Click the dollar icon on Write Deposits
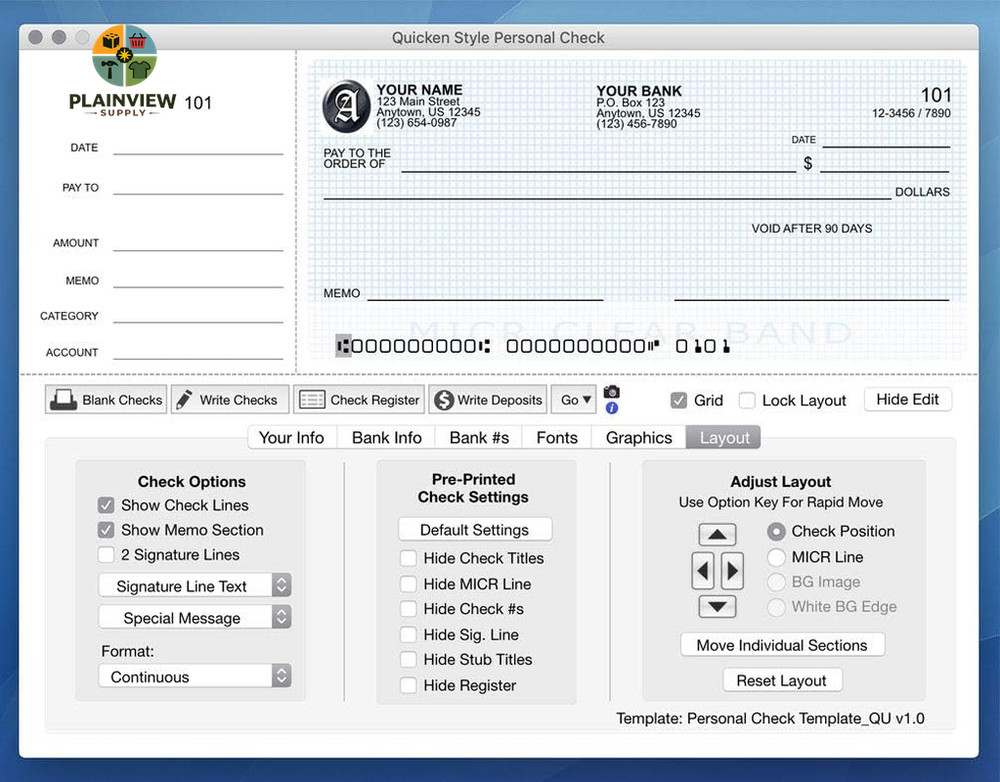This screenshot has height=782, width=1000. point(444,400)
